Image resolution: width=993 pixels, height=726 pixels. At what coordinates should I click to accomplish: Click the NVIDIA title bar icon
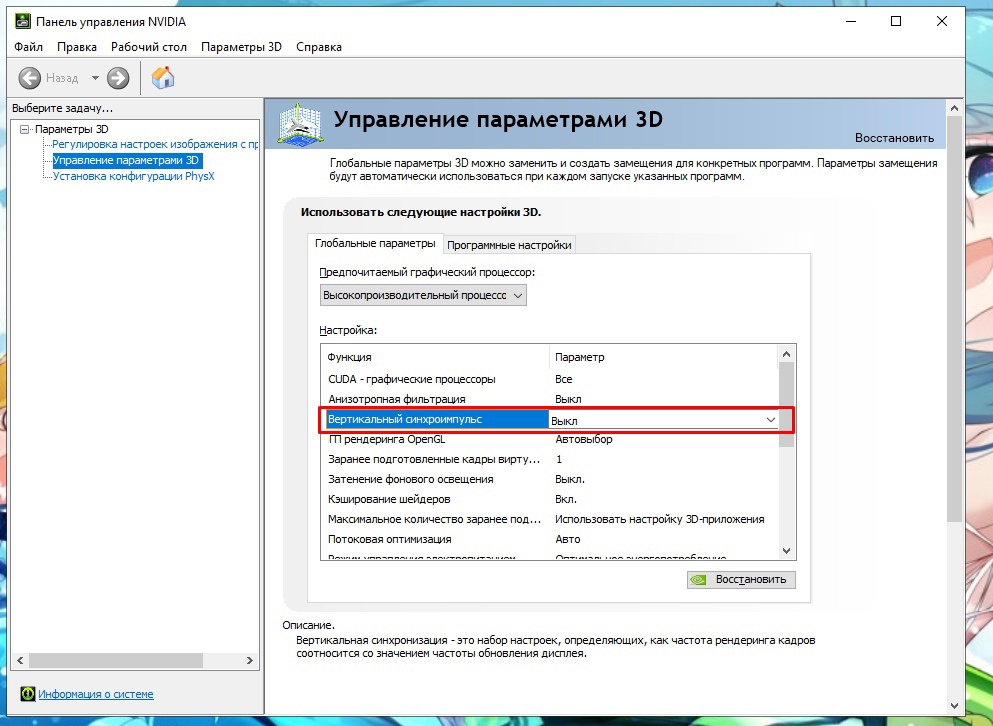(x=22, y=22)
